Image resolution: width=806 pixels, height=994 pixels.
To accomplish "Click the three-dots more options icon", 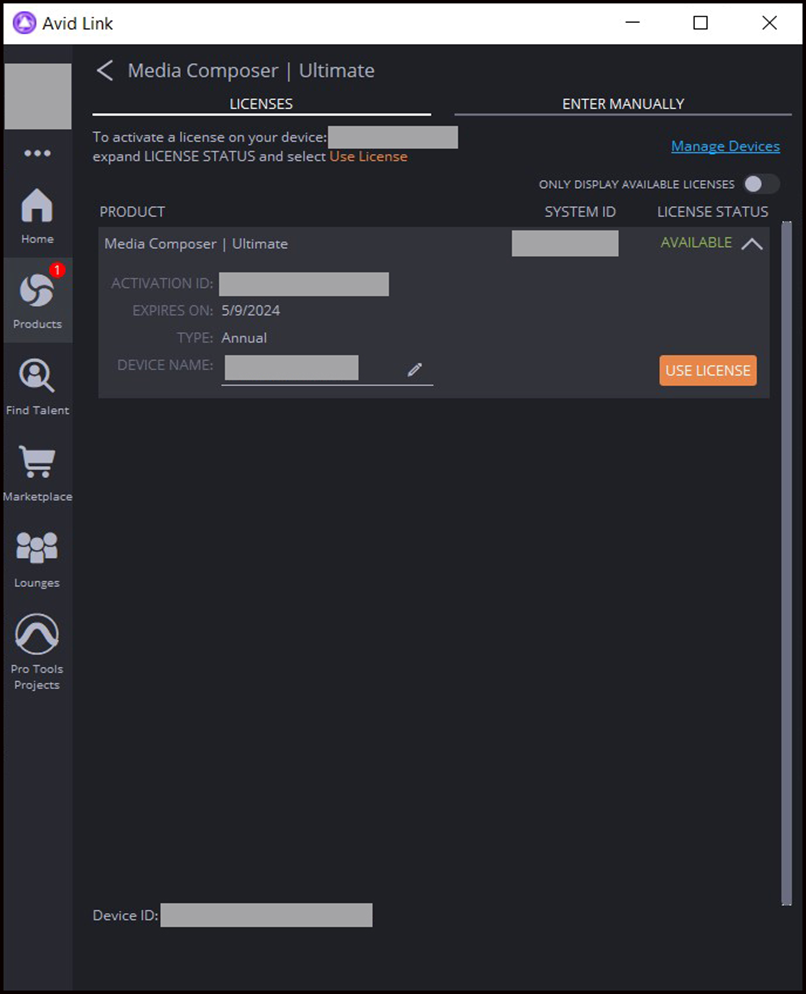I will 37,153.
